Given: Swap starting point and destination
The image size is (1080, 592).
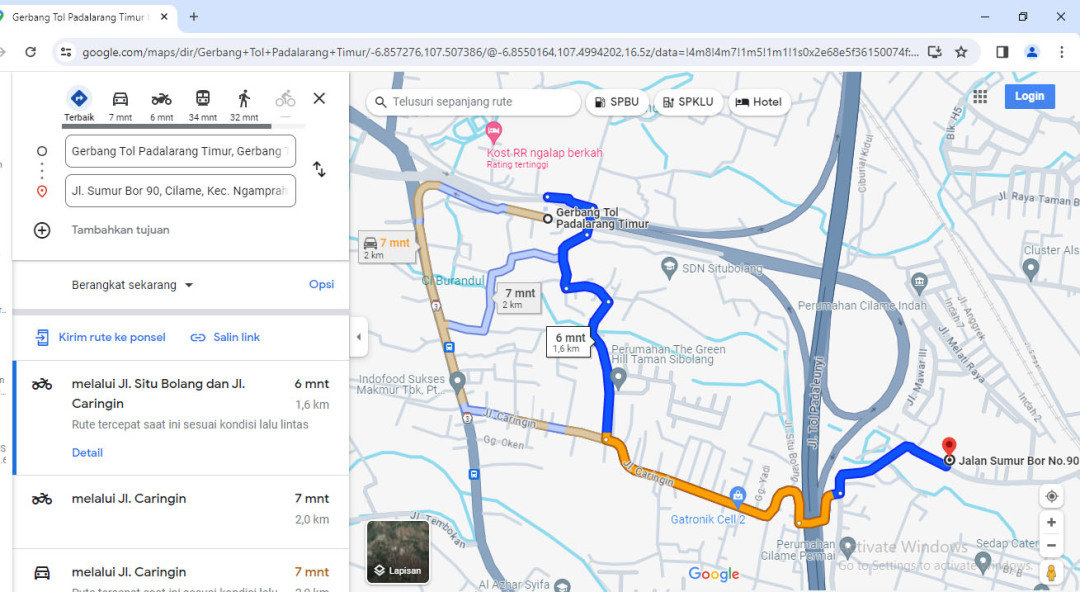Looking at the screenshot, I should click(x=319, y=170).
